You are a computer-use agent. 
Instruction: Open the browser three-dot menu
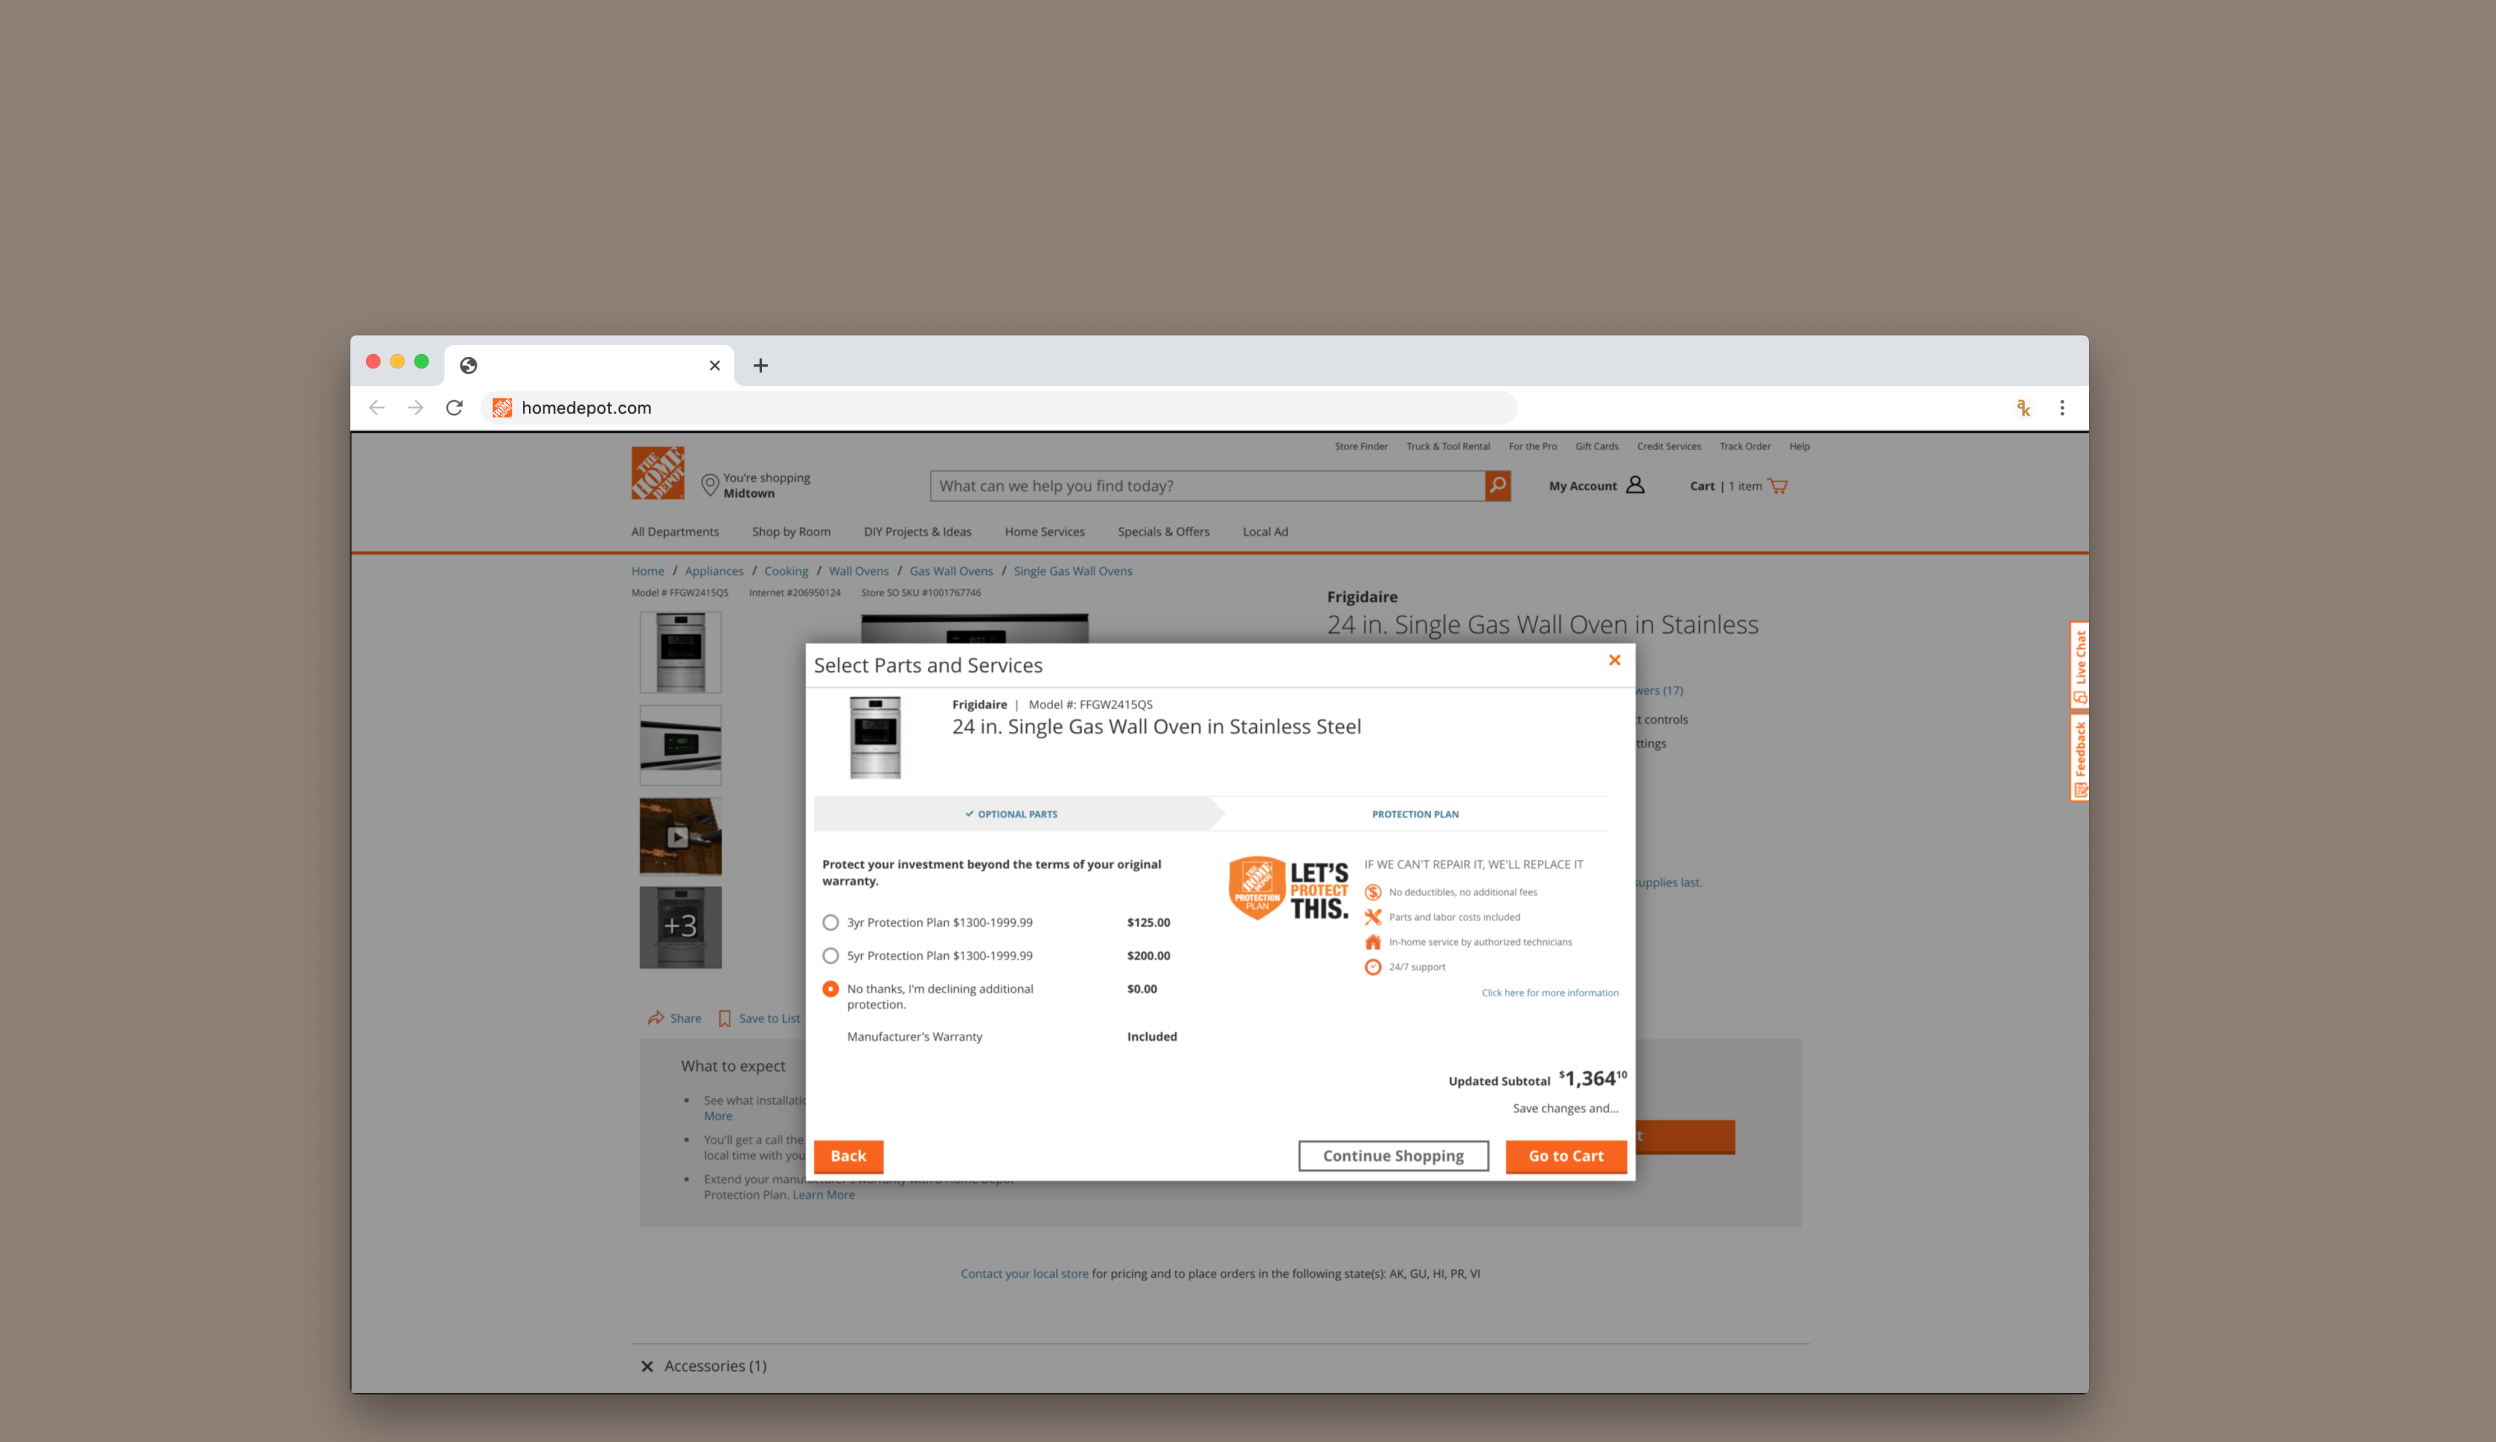pyautogui.click(x=2062, y=408)
